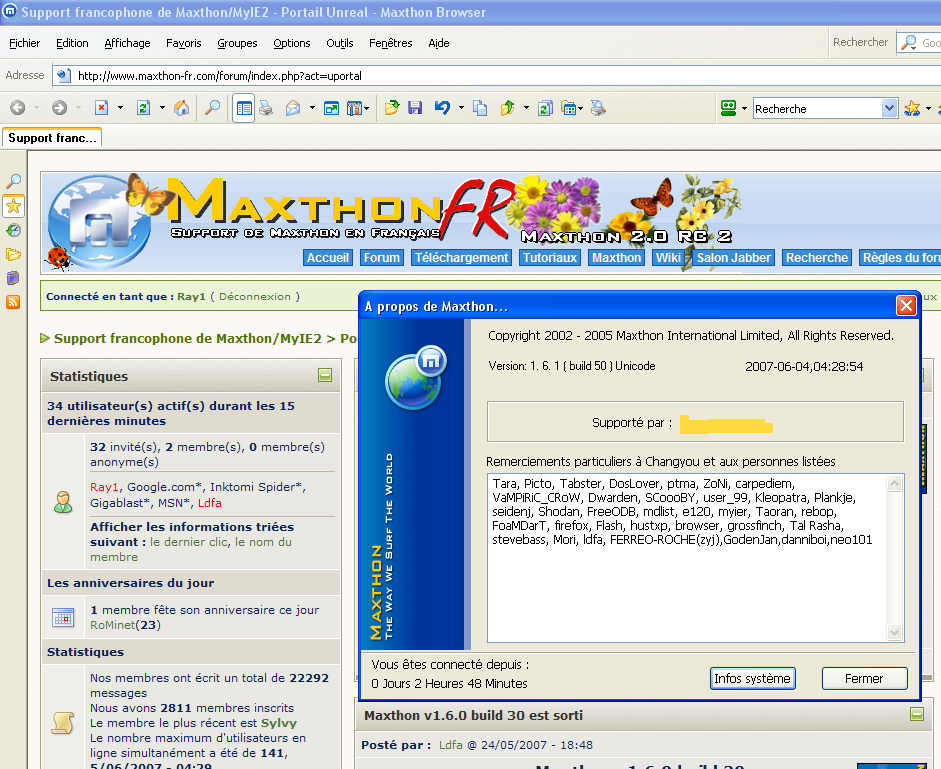Open sidebar History globe icon

tap(13, 230)
